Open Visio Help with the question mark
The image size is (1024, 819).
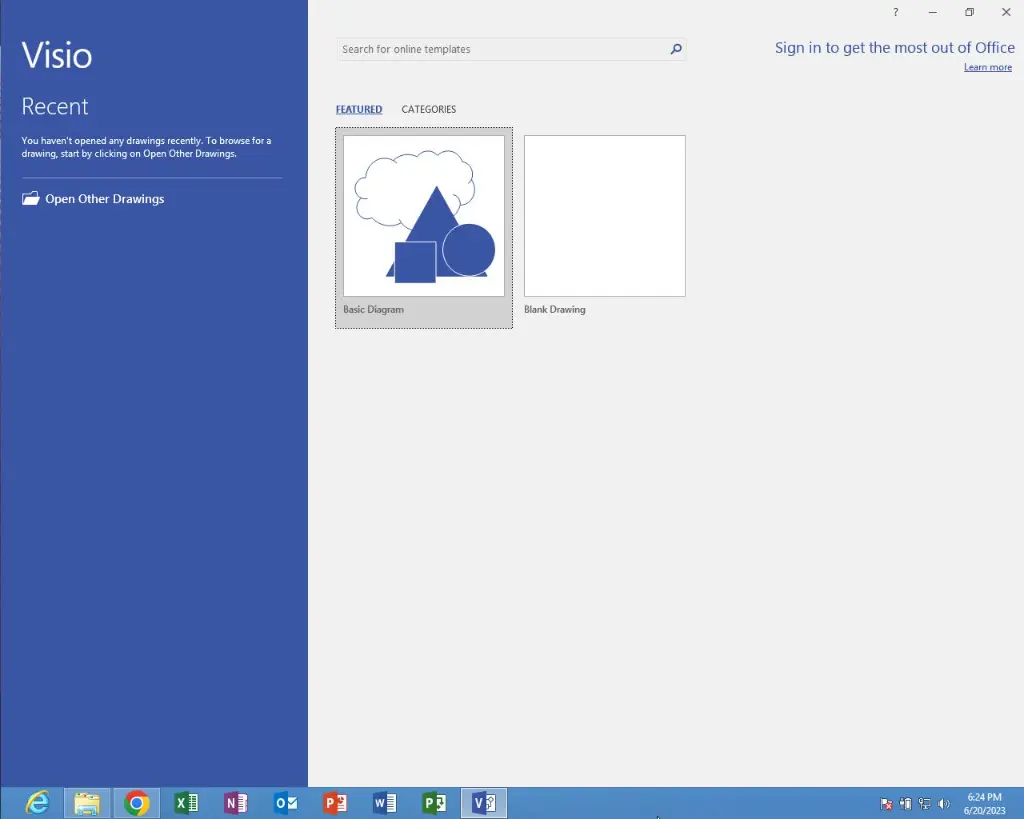895,13
